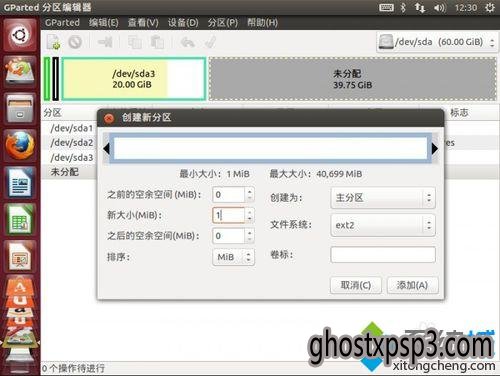Screen dimensions: 500x376
Task: Open the network indicator menu
Action: 420,7
